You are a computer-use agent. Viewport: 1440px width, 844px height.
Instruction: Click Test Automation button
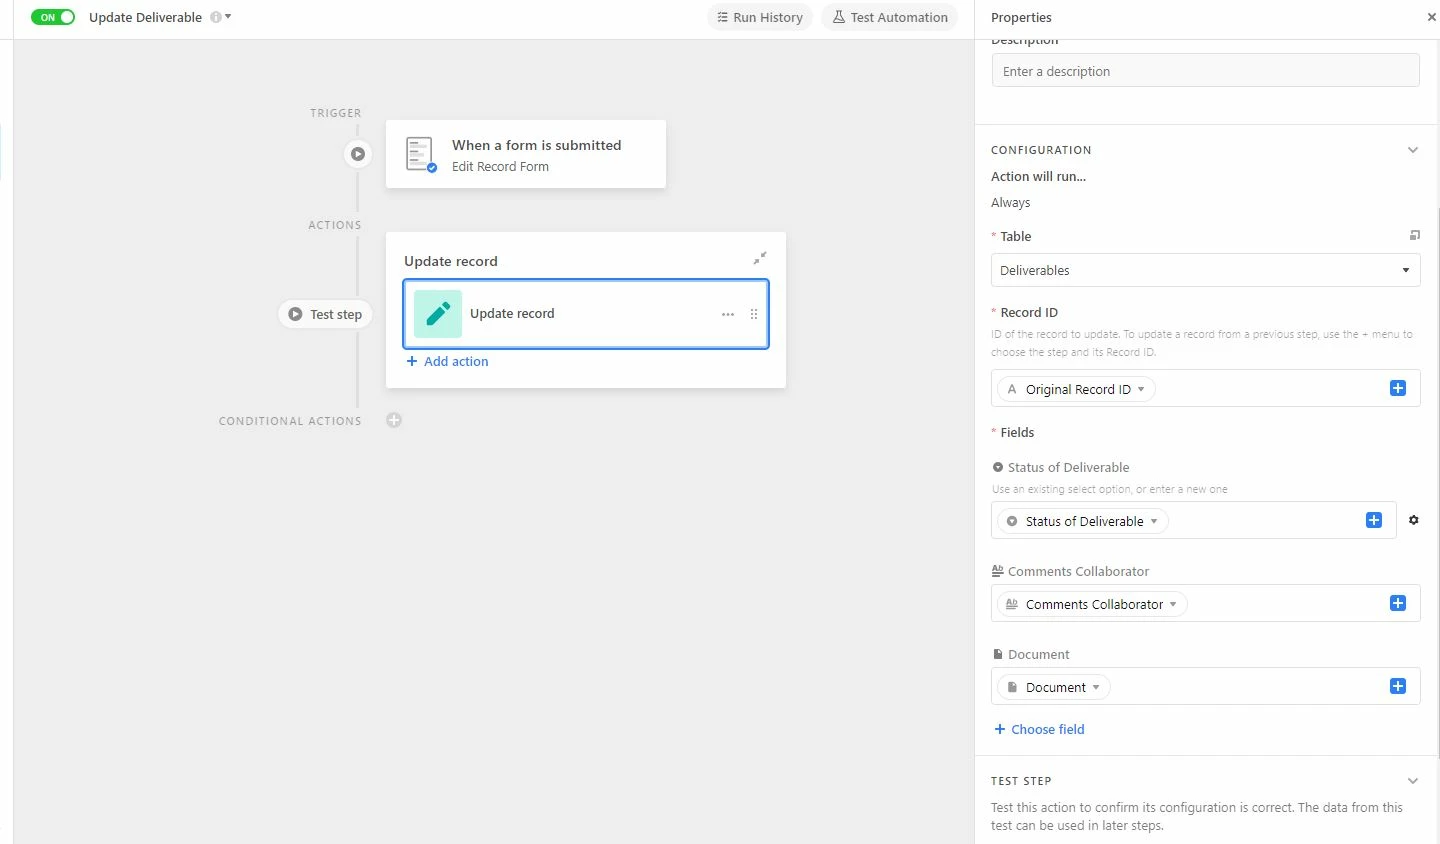point(890,17)
